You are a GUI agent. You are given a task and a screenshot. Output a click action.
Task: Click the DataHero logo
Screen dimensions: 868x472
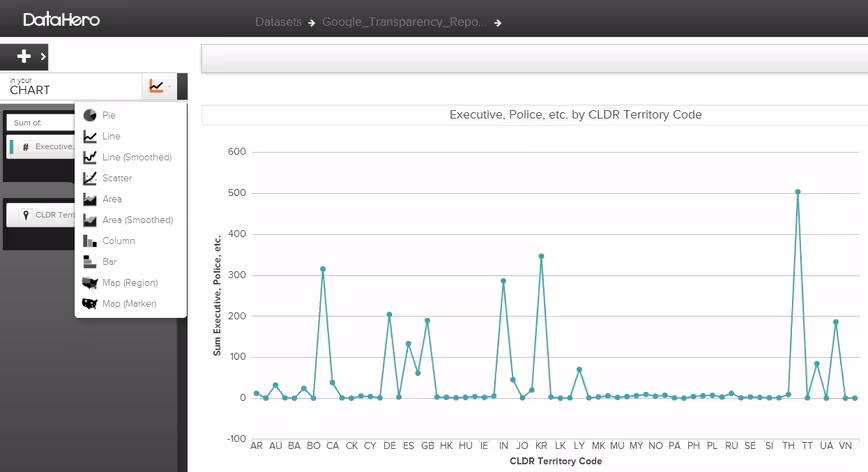(61, 20)
